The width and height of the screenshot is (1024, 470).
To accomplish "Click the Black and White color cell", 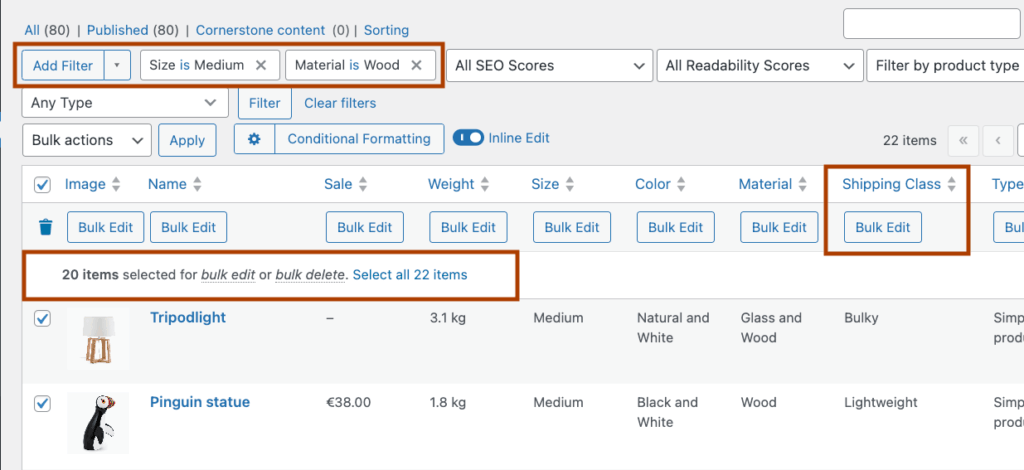I will tap(667, 413).
